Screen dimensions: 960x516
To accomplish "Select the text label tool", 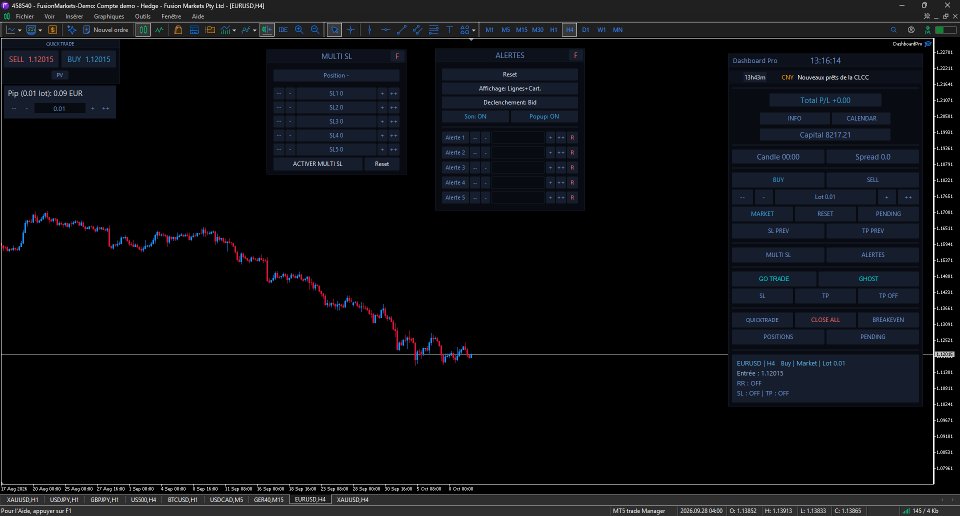I will coord(449,29).
